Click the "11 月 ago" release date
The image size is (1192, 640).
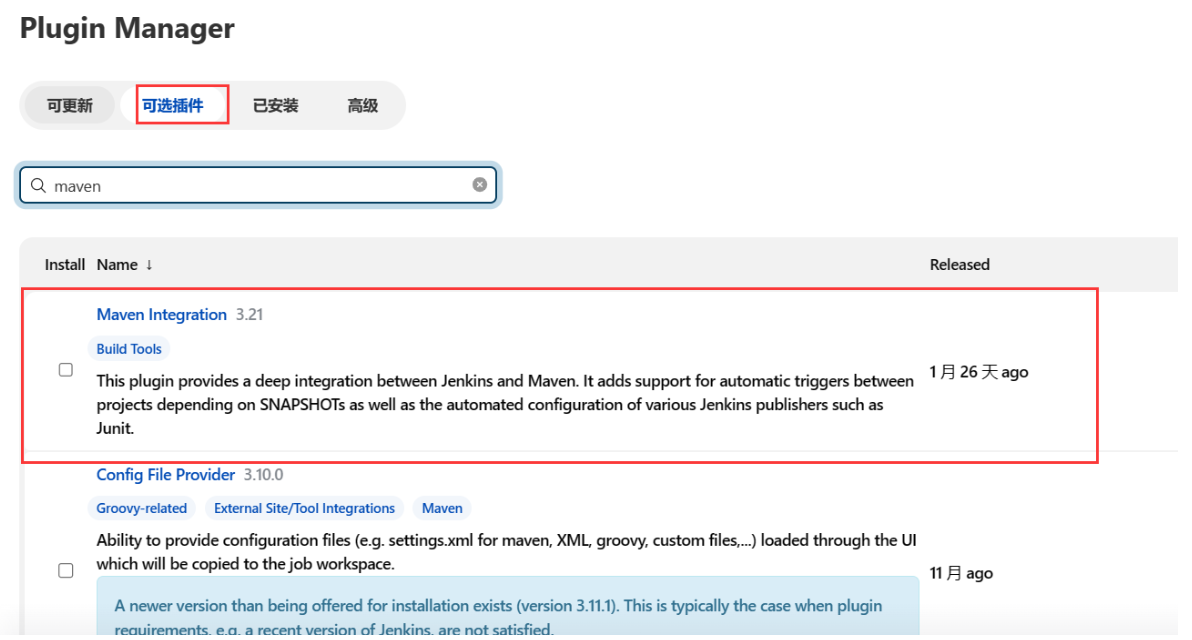pyautogui.click(x=961, y=574)
